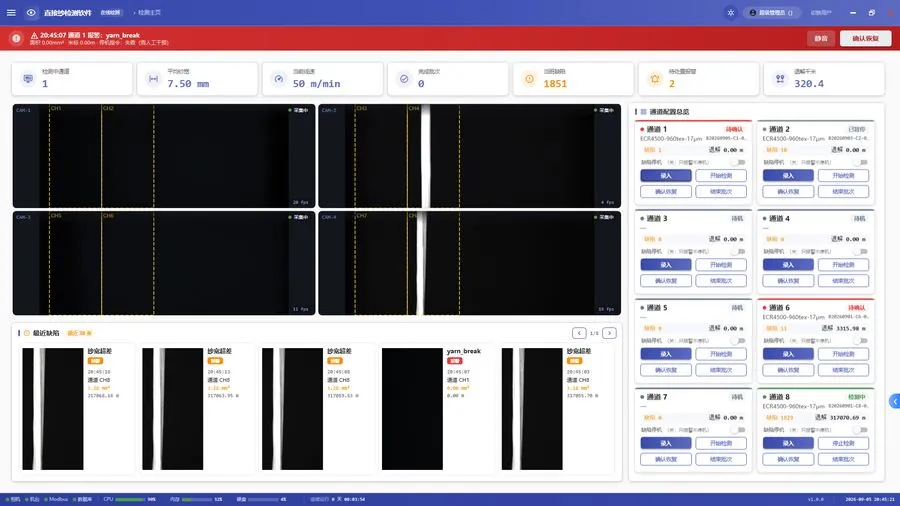The height and width of the screenshot is (506, 900).
Task: Click the 7.50 mm average width value
Action: pyautogui.click(x=188, y=84)
